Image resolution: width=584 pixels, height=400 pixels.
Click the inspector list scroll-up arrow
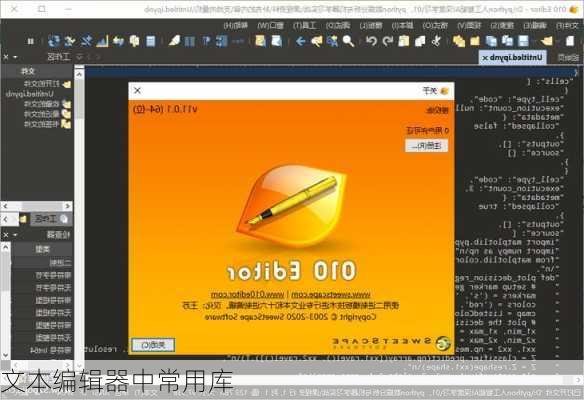(x=6, y=247)
